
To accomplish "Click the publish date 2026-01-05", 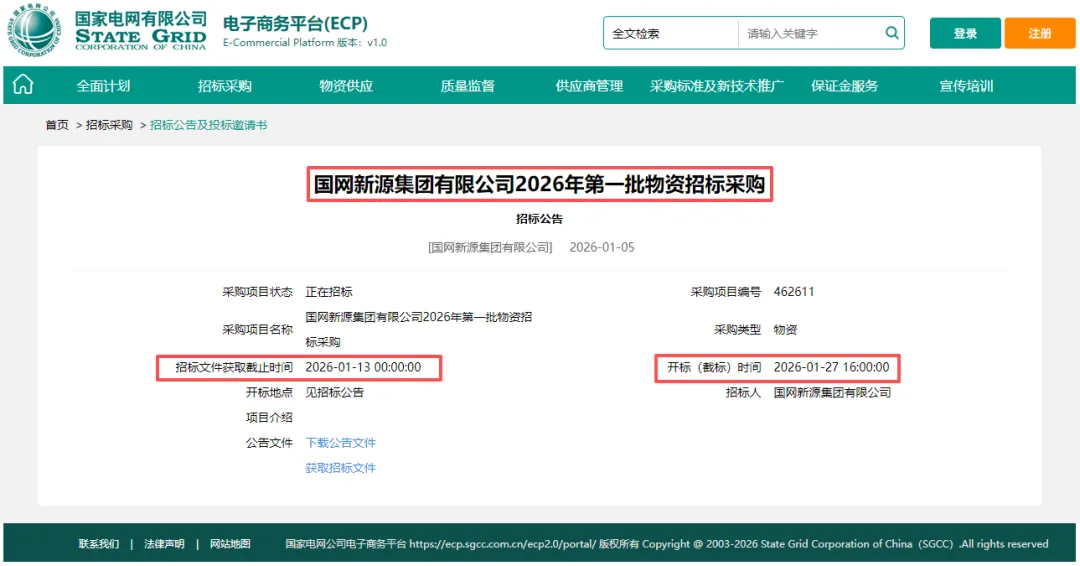I will click(x=601, y=247).
